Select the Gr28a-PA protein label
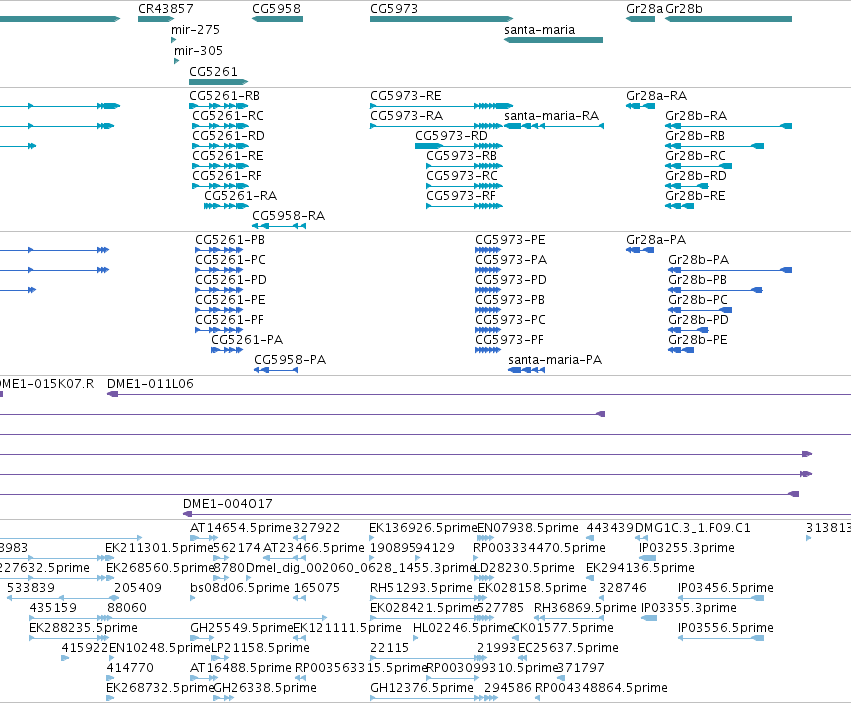 point(656,240)
